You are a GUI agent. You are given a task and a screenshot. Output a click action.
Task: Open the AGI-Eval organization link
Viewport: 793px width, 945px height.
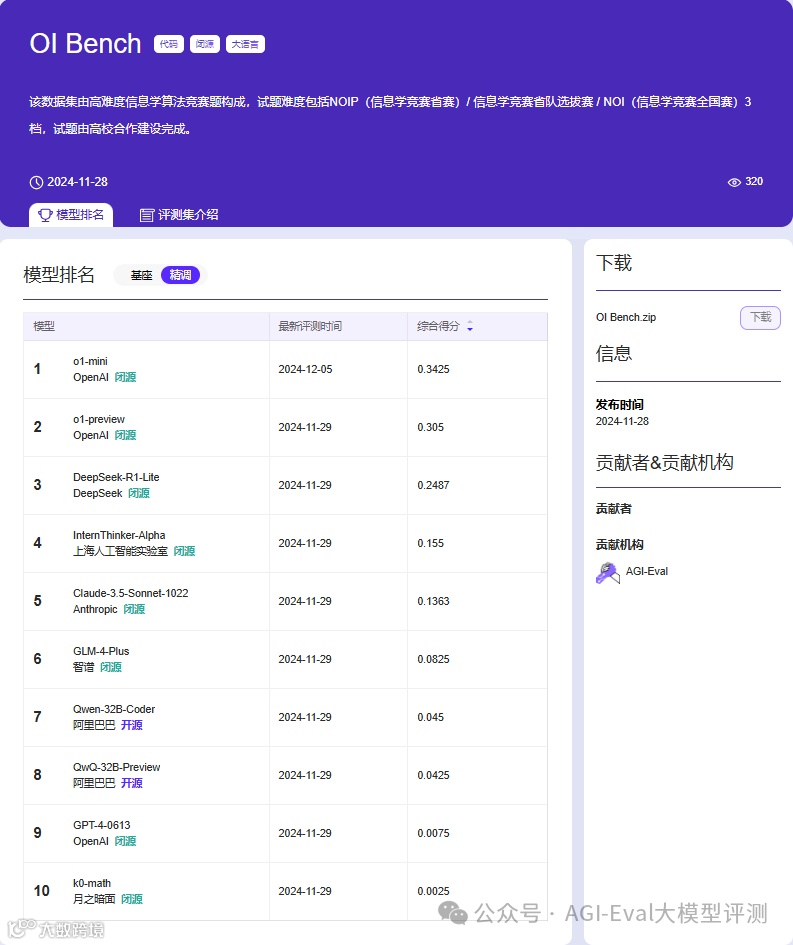[x=647, y=571]
